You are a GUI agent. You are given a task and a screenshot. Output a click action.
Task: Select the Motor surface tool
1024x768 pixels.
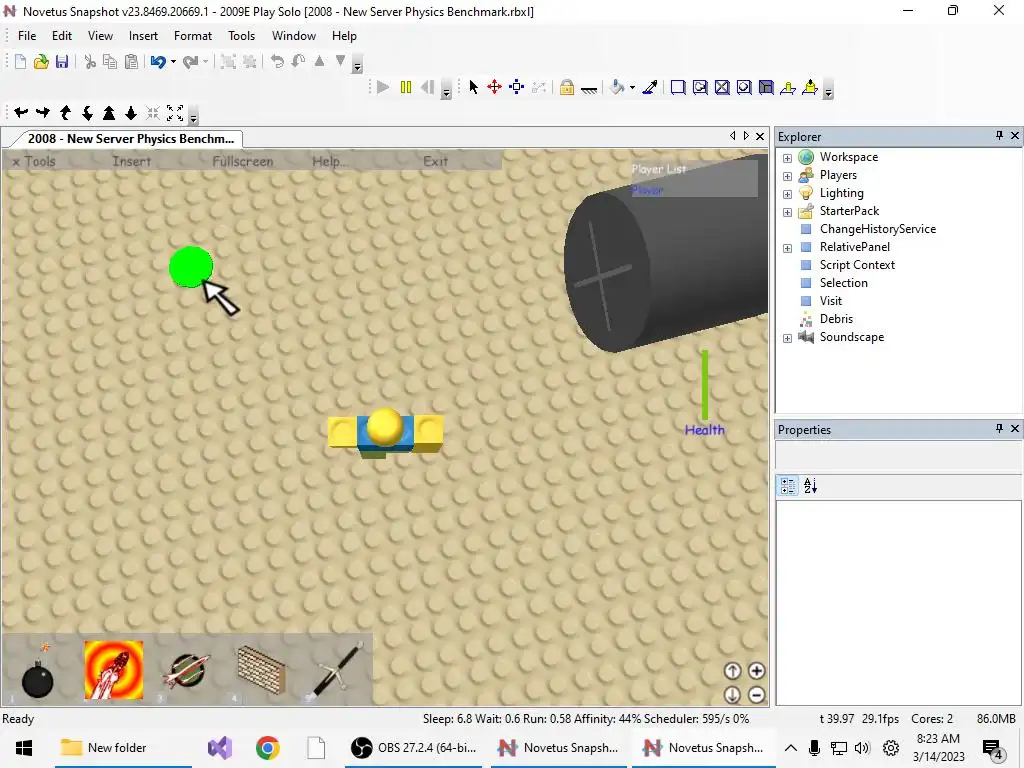coord(810,87)
